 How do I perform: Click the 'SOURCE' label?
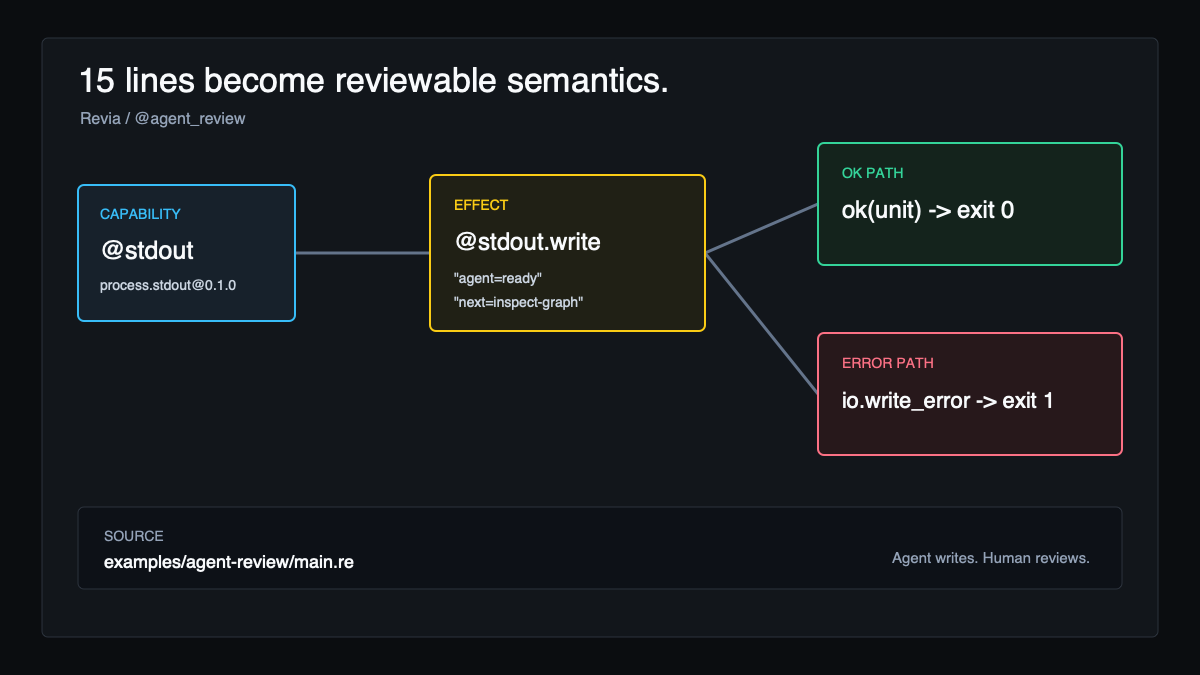[x=134, y=536]
